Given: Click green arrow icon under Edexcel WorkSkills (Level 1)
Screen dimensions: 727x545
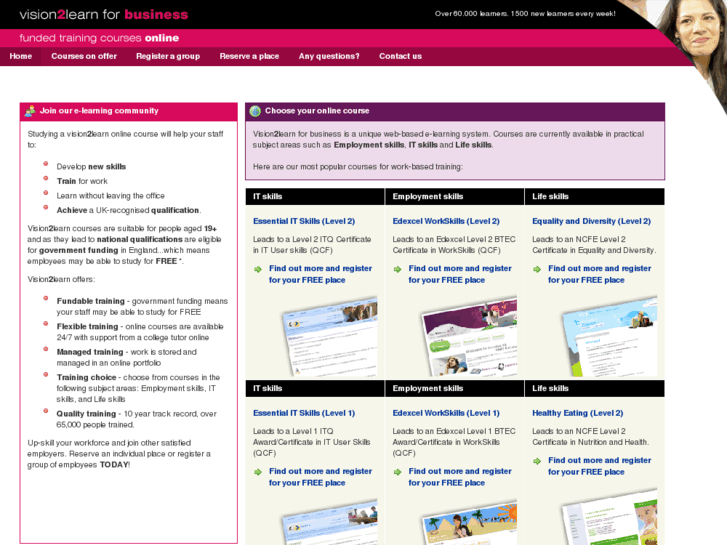Looking at the screenshot, I should (397, 472).
